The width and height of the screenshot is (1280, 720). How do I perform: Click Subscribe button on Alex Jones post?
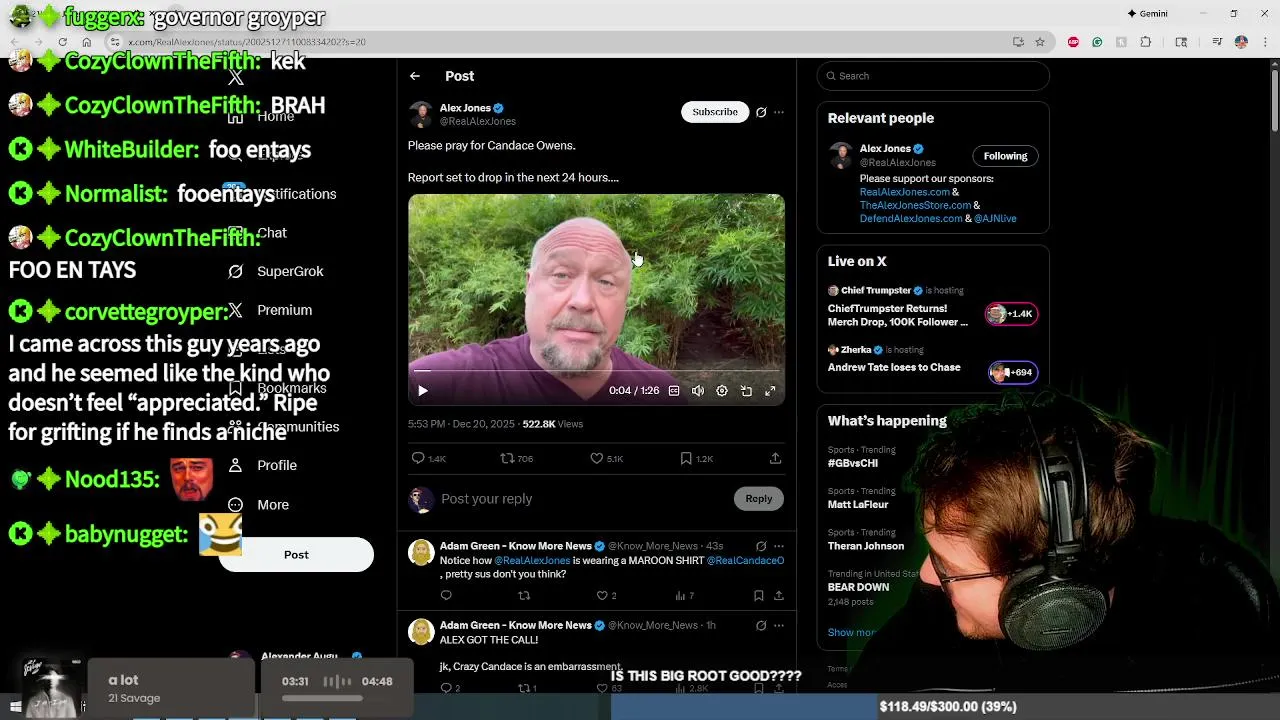click(715, 112)
